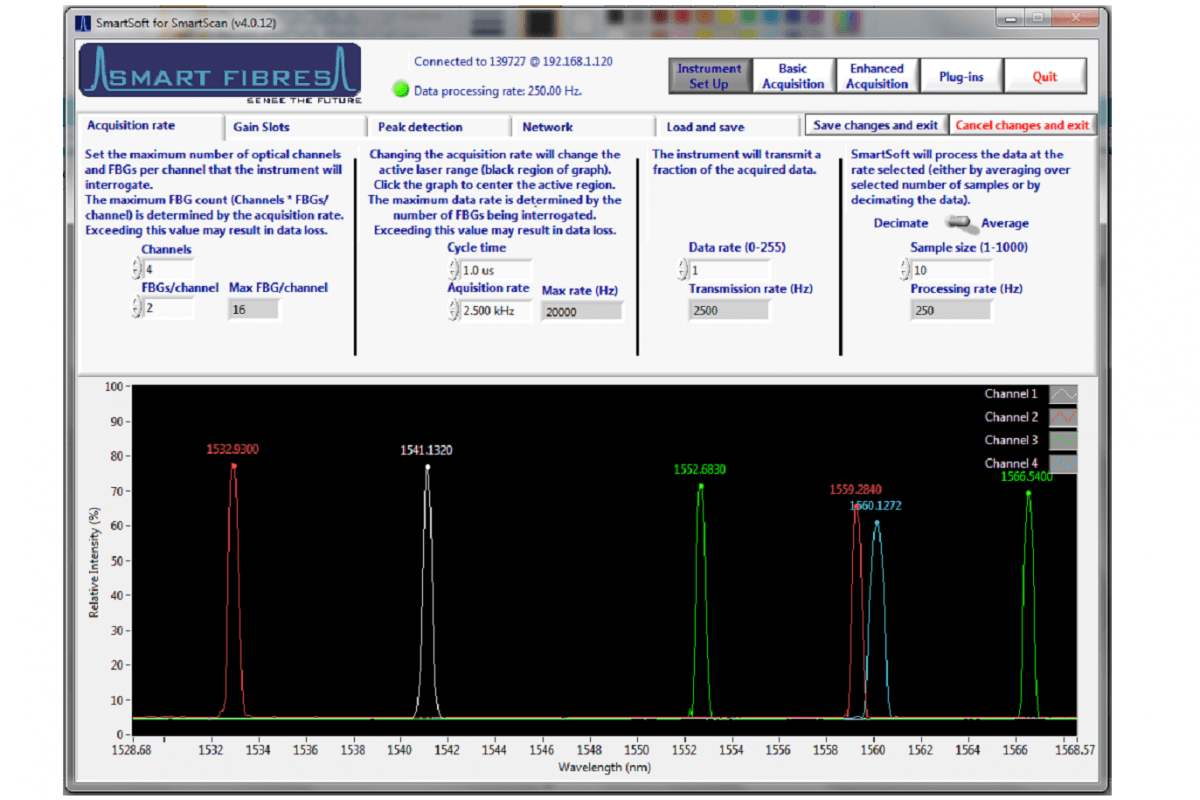Click the Channel 4 legend label
This screenshot has height=800, width=1200.
tap(1011, 464)
